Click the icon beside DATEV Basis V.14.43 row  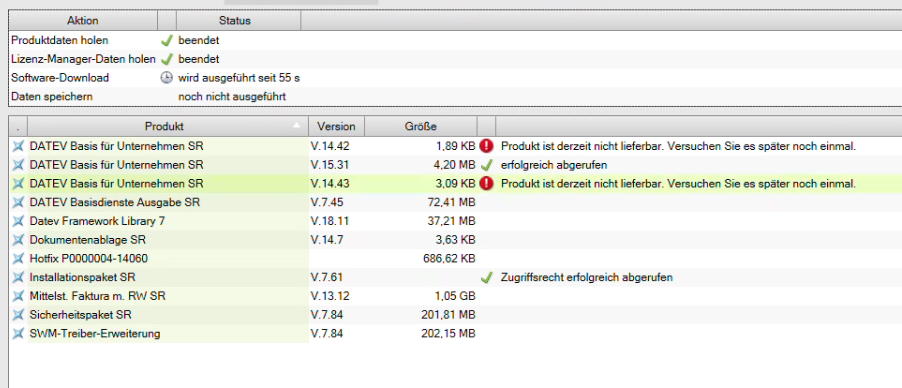[18, 184]
